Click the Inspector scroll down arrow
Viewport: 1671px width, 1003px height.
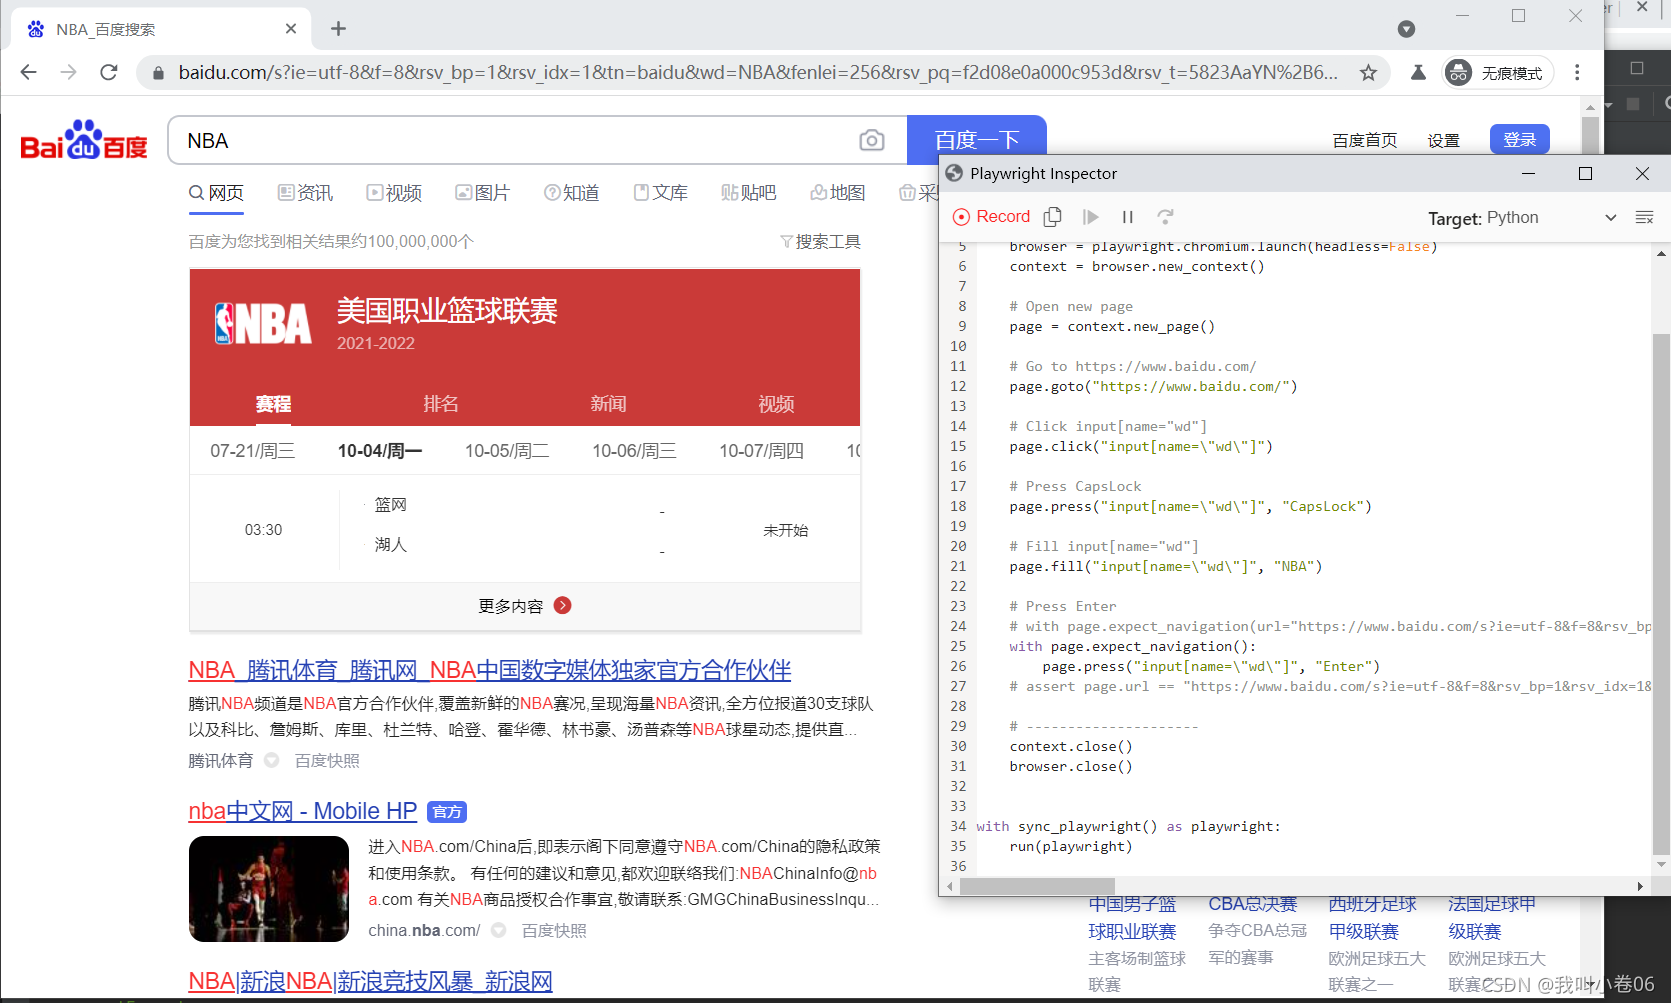click(x=1661, y=864)
